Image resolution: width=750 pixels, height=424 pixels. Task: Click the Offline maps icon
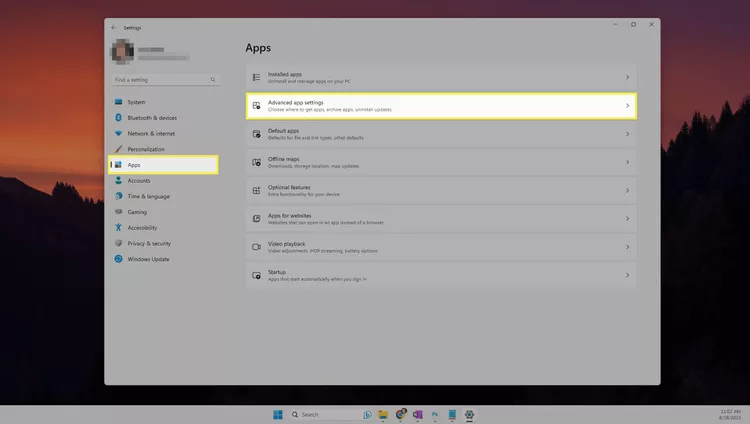point(256,162)
